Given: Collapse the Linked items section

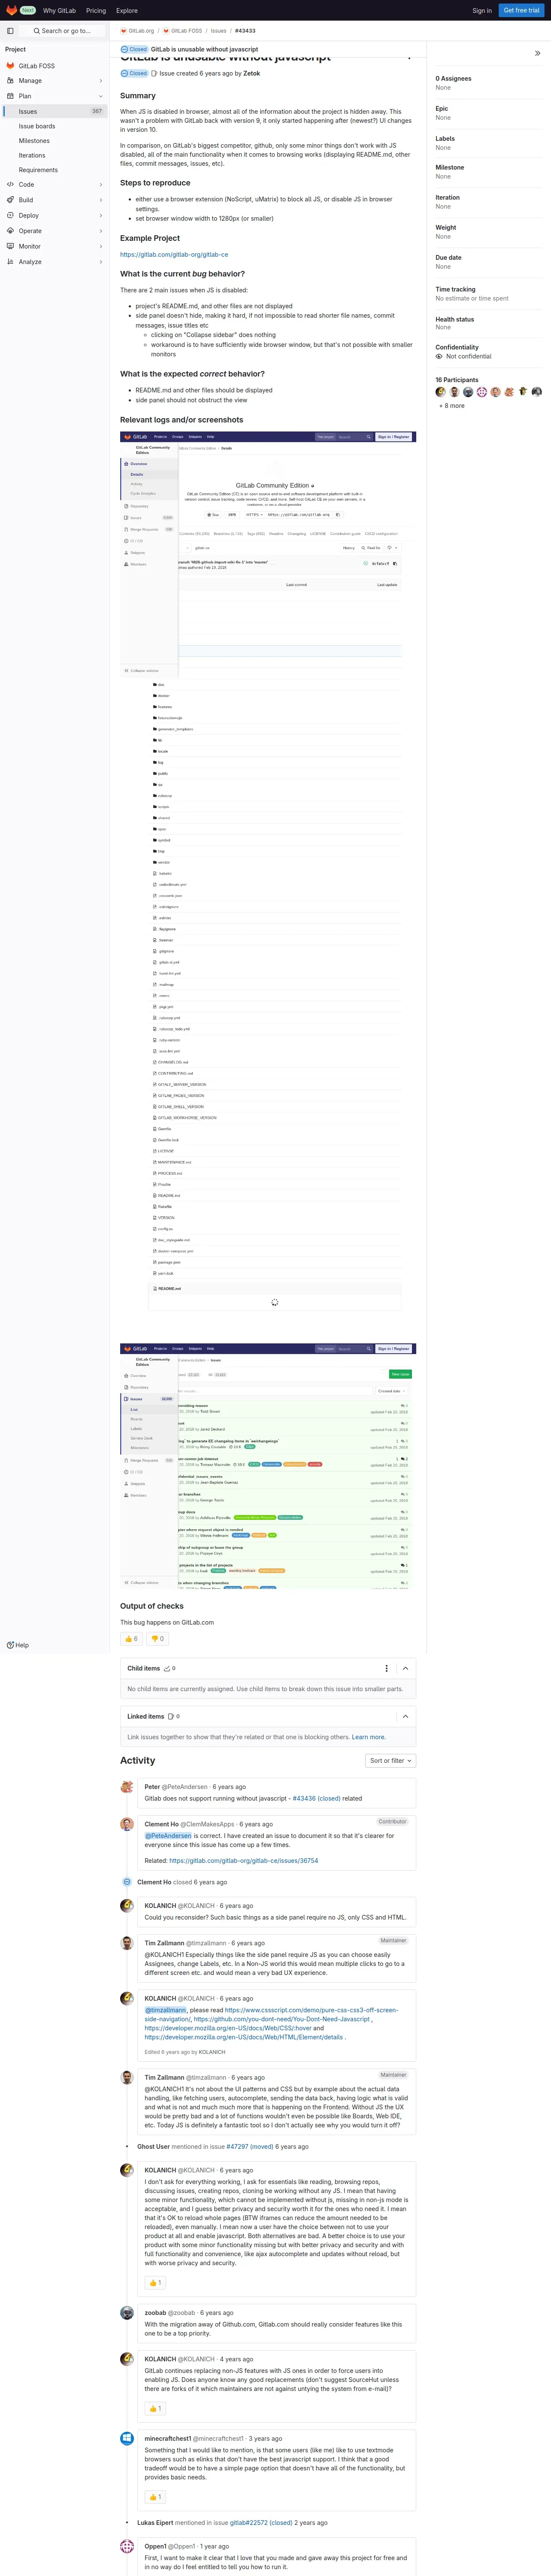Looking at the screenshot, I should [x=405, y=1716].
